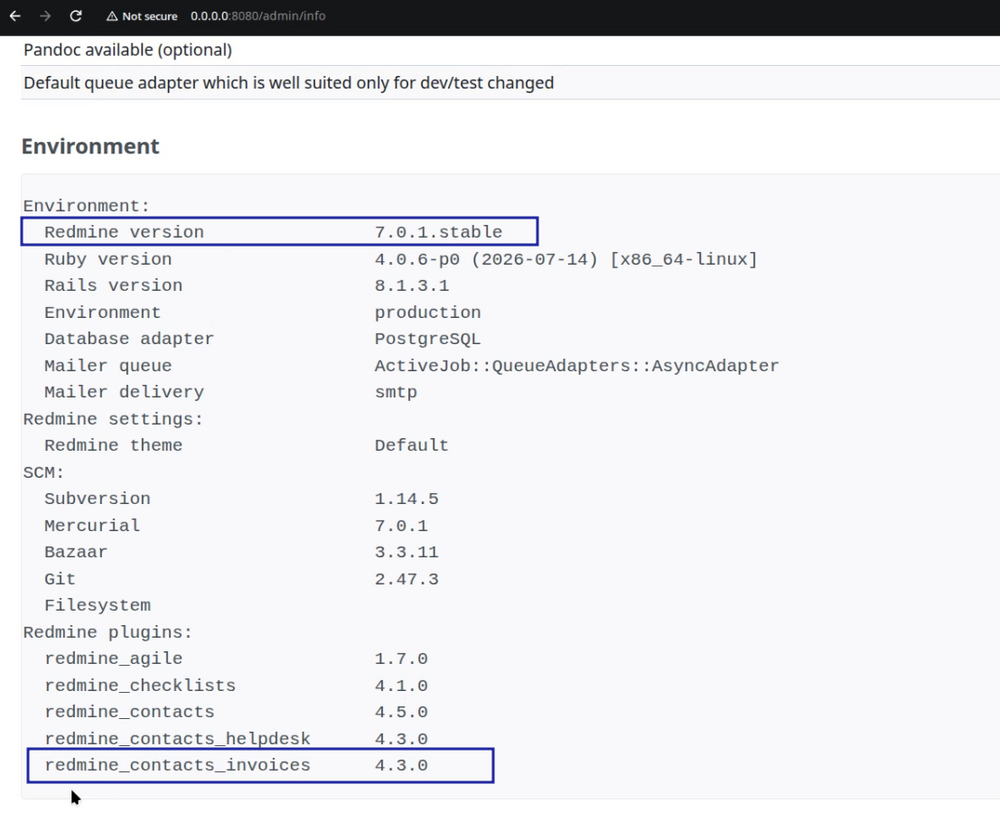Click the 'PostgreSQL' value
This screenshot has width=1000, height=822.
[427, 339]
